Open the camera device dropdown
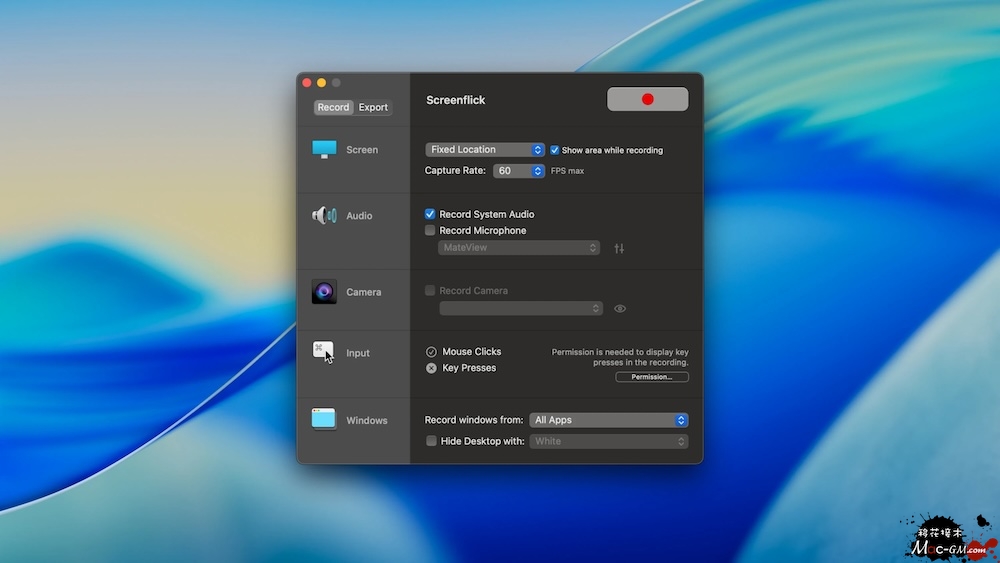This screenshot has height=563, width=1000. (521, 309)
